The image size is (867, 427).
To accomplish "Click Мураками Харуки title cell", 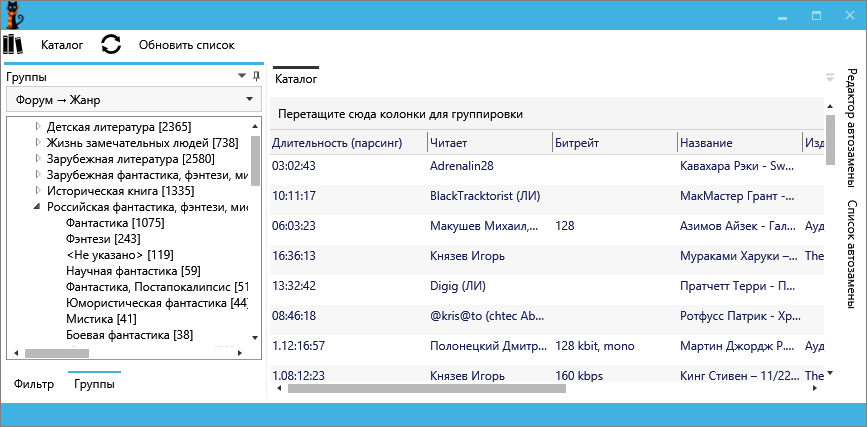I will point(739,256).
